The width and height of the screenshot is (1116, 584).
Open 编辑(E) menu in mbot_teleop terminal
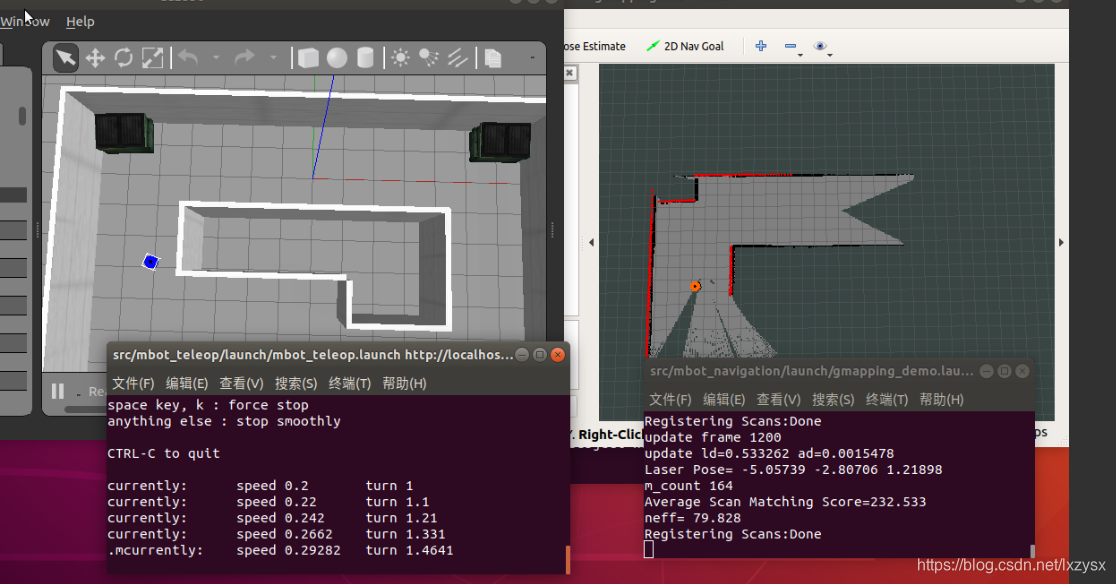tap(186, 383)
